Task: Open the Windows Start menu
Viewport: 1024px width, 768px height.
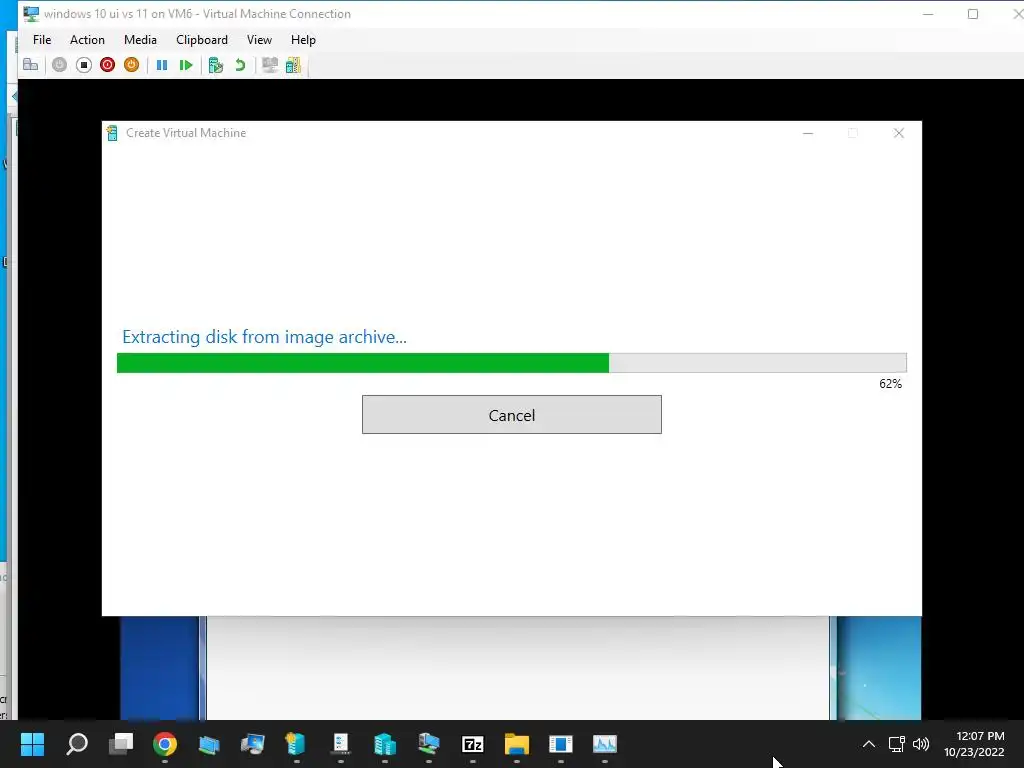Action: coord(33,744)
